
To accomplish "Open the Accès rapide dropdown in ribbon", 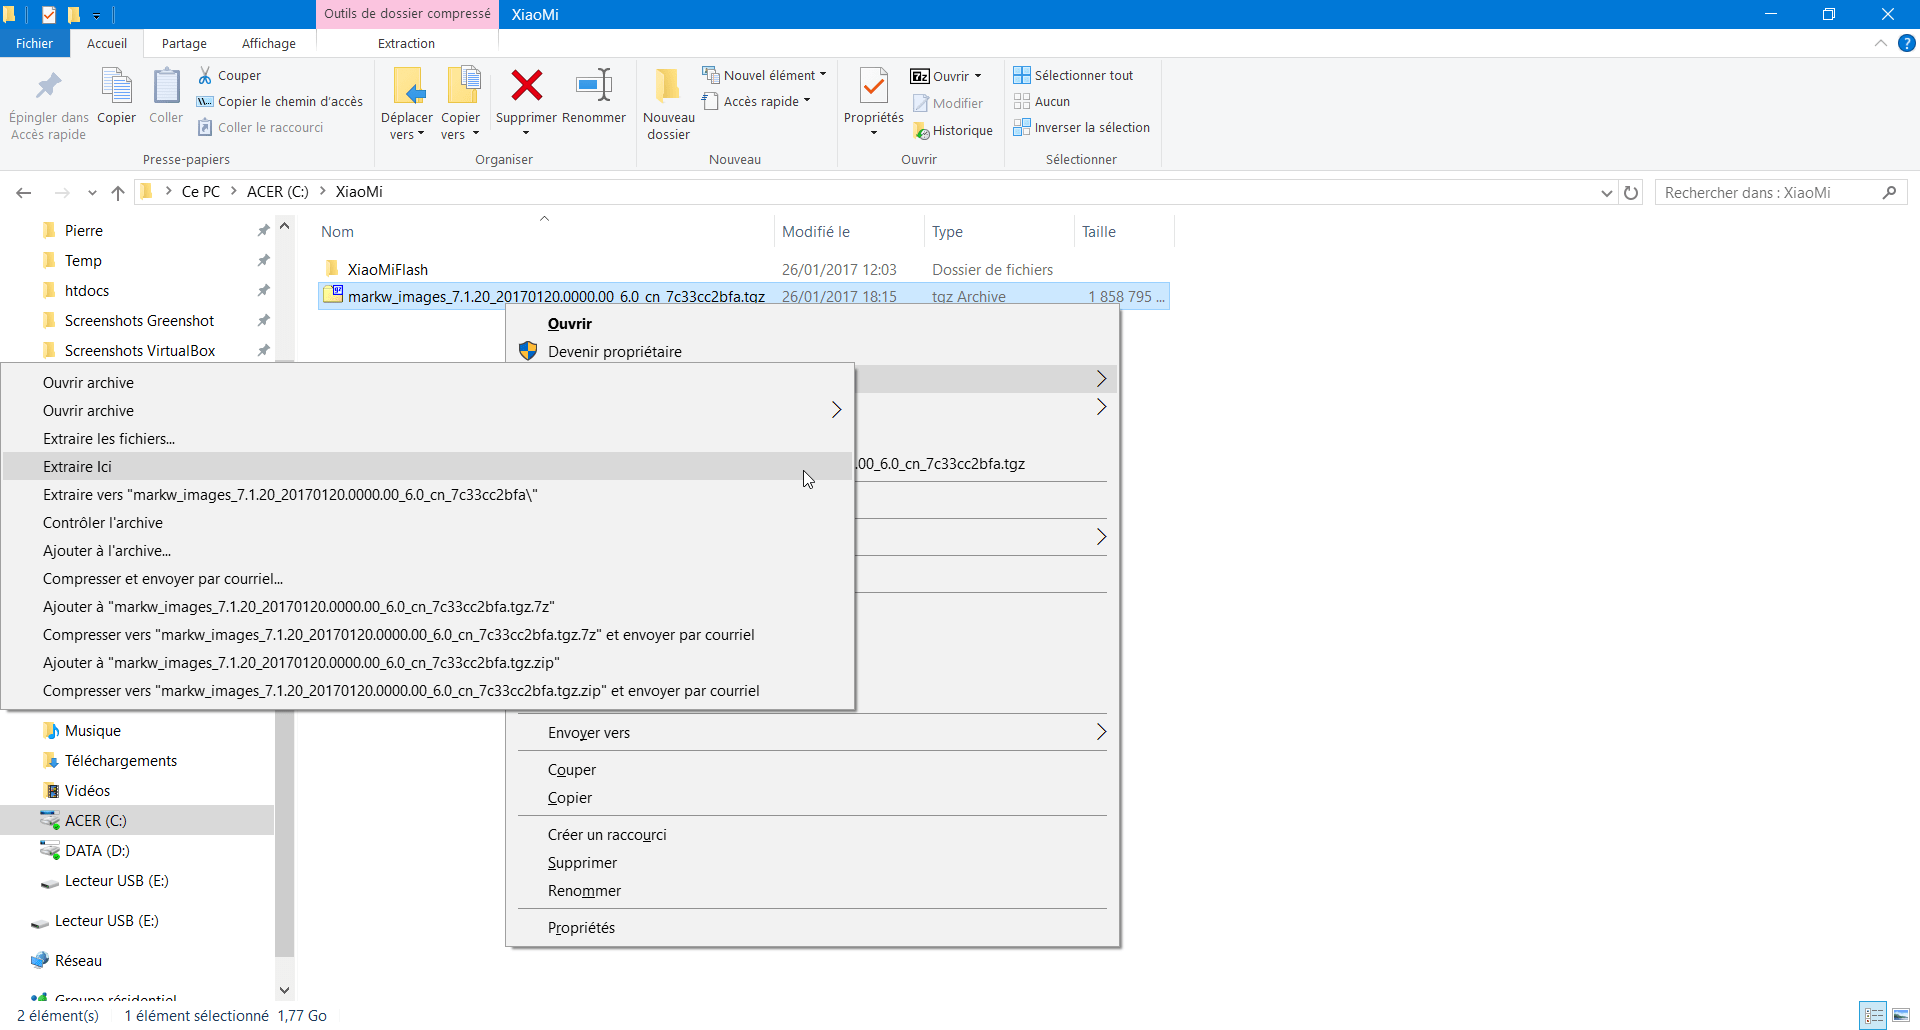I will coord(756,101).
